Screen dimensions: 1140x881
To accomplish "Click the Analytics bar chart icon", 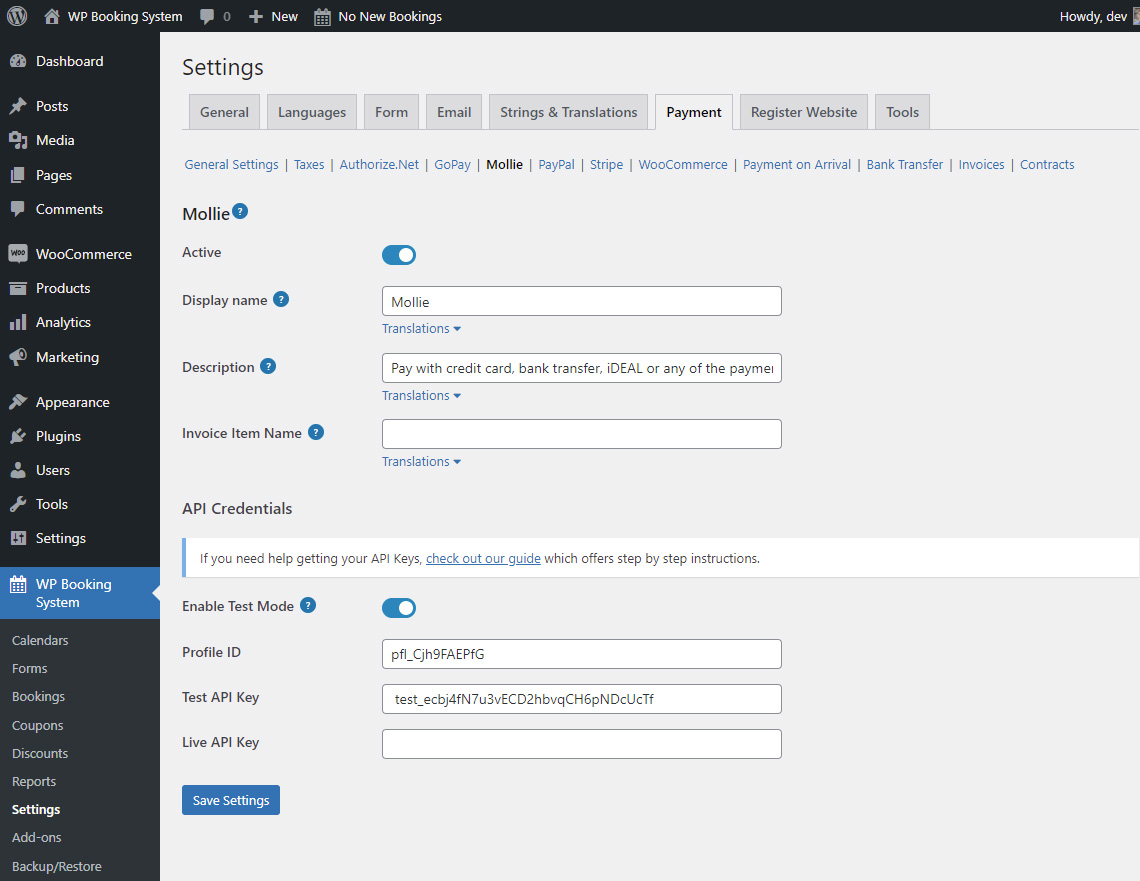I will (18, 323).
